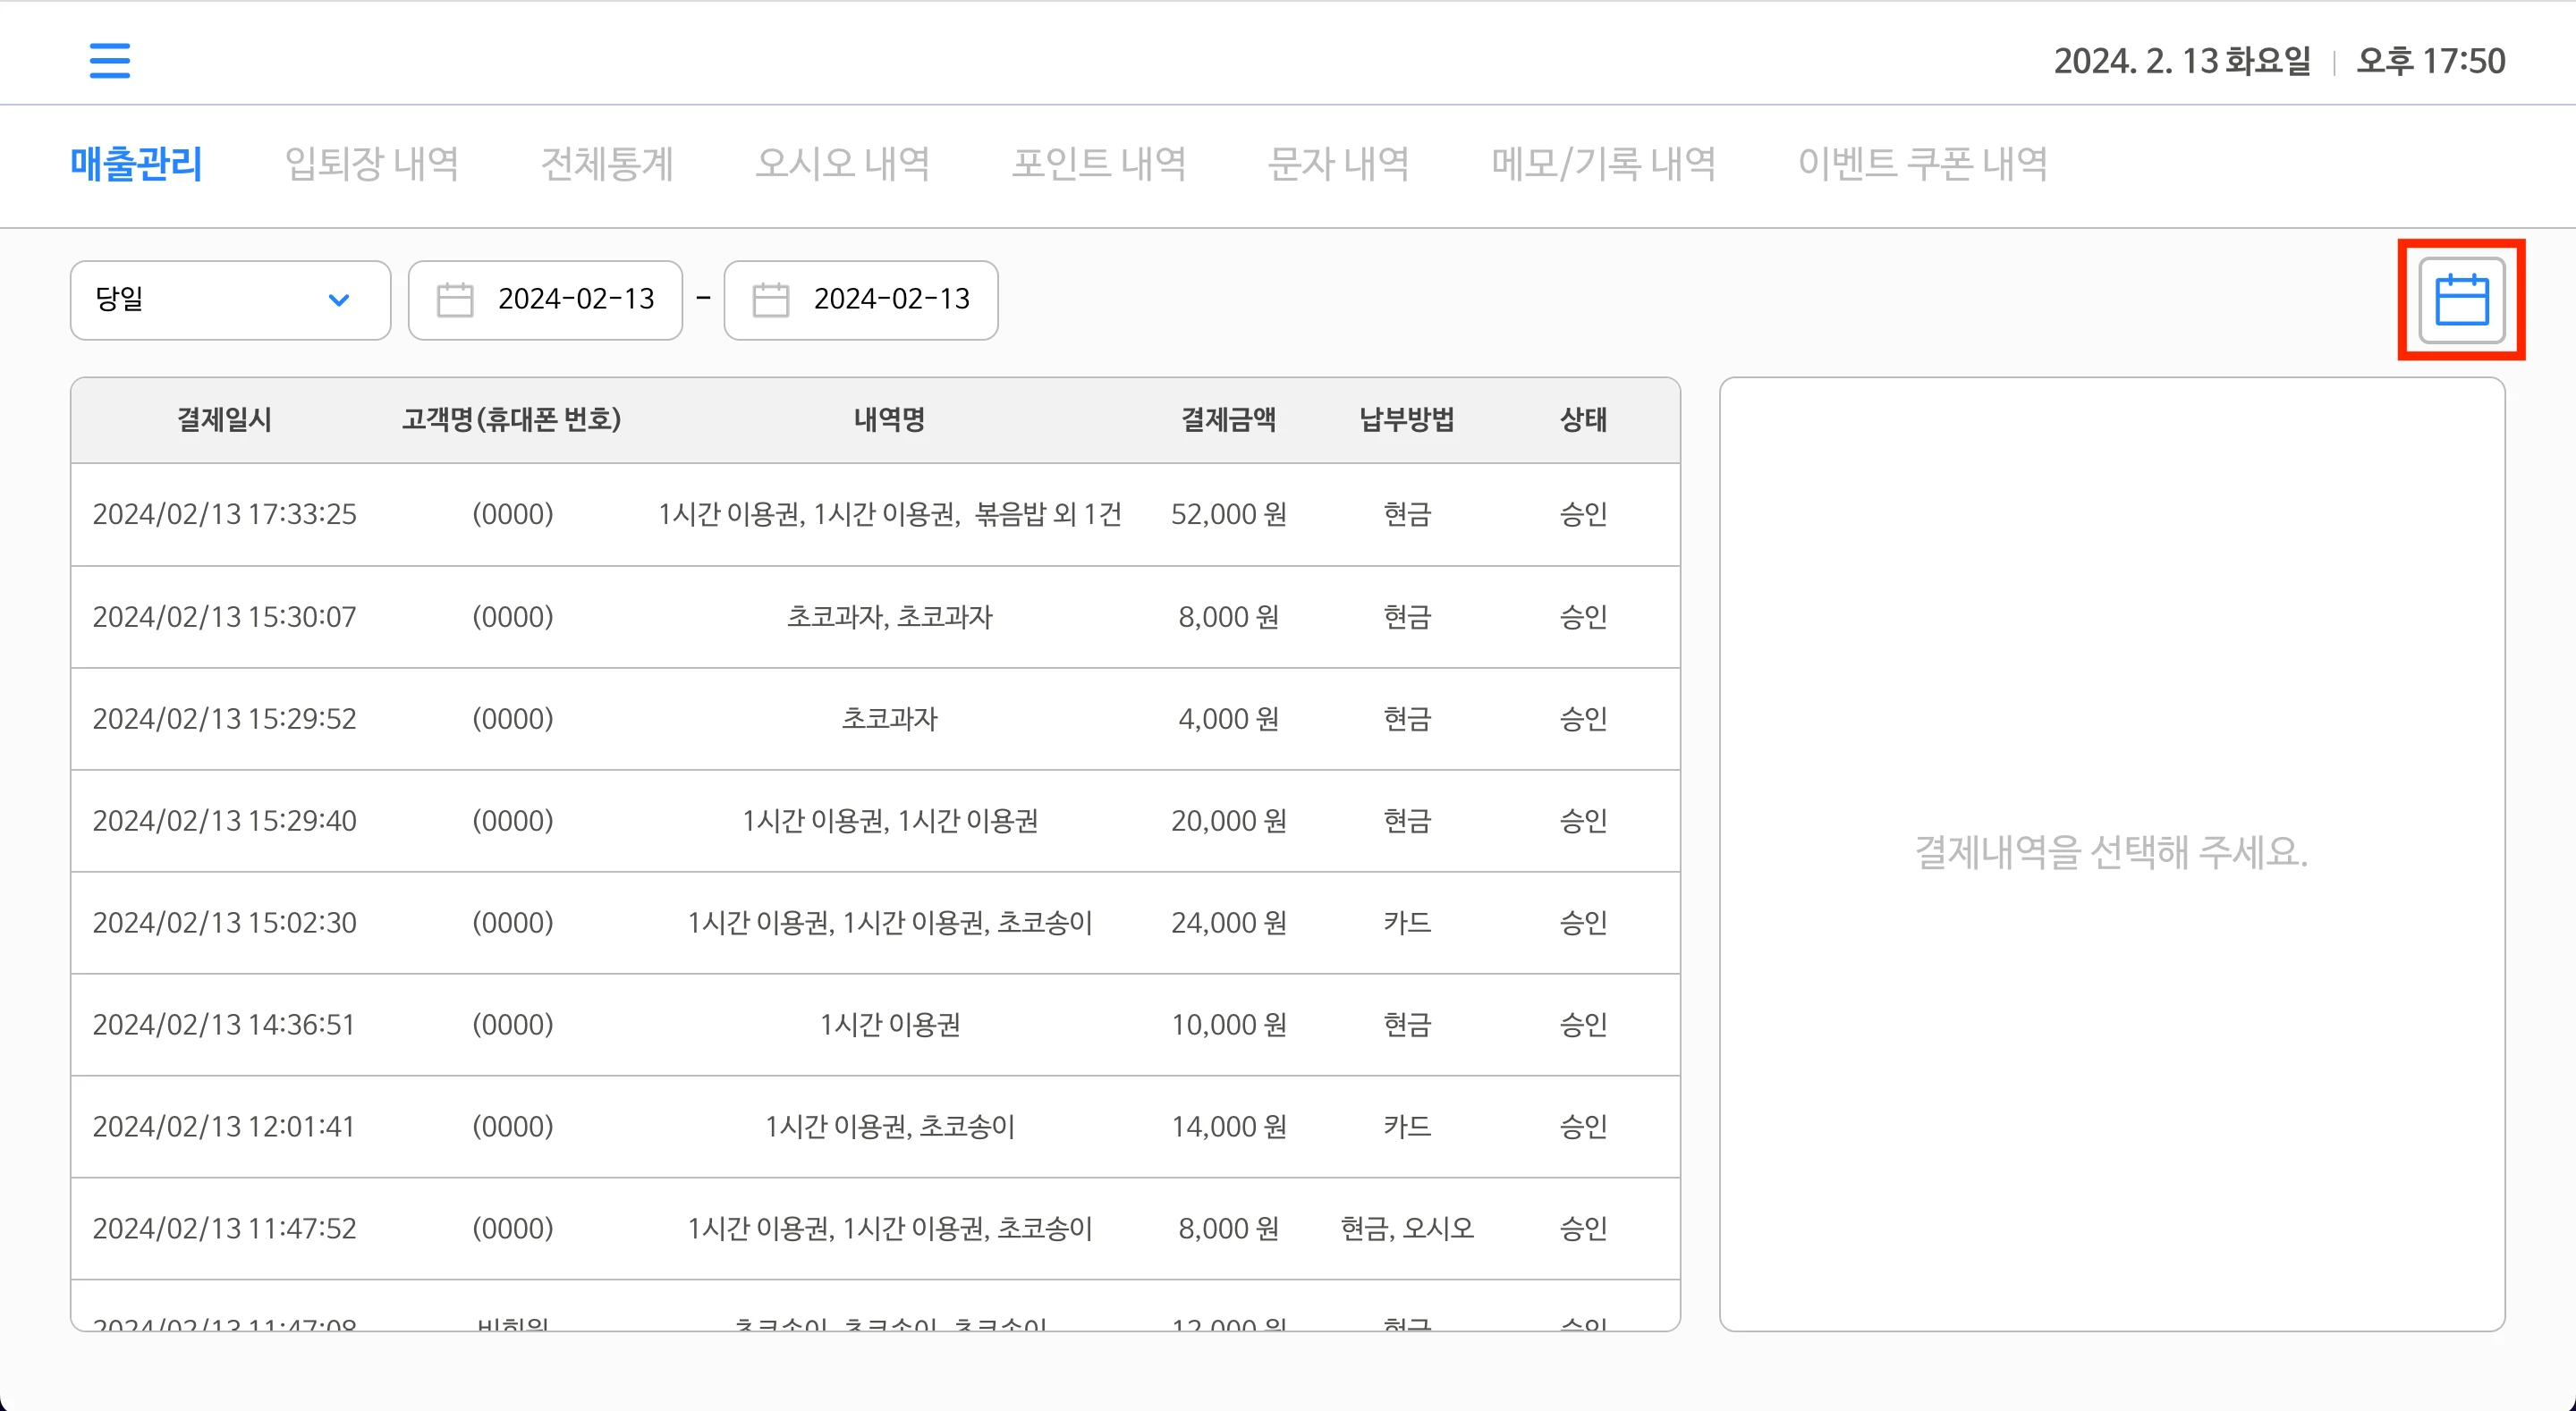Click 초코과자, 초코과자 item description
Screen dimensions: 2576x1411
pyautogui.click(x=890, y=617)
